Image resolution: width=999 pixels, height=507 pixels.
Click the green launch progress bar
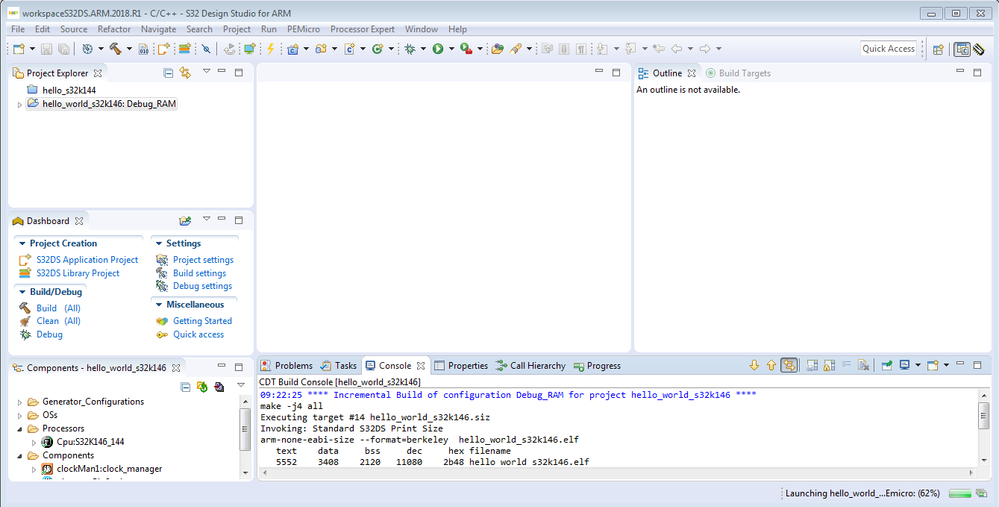tap(959, 494)
